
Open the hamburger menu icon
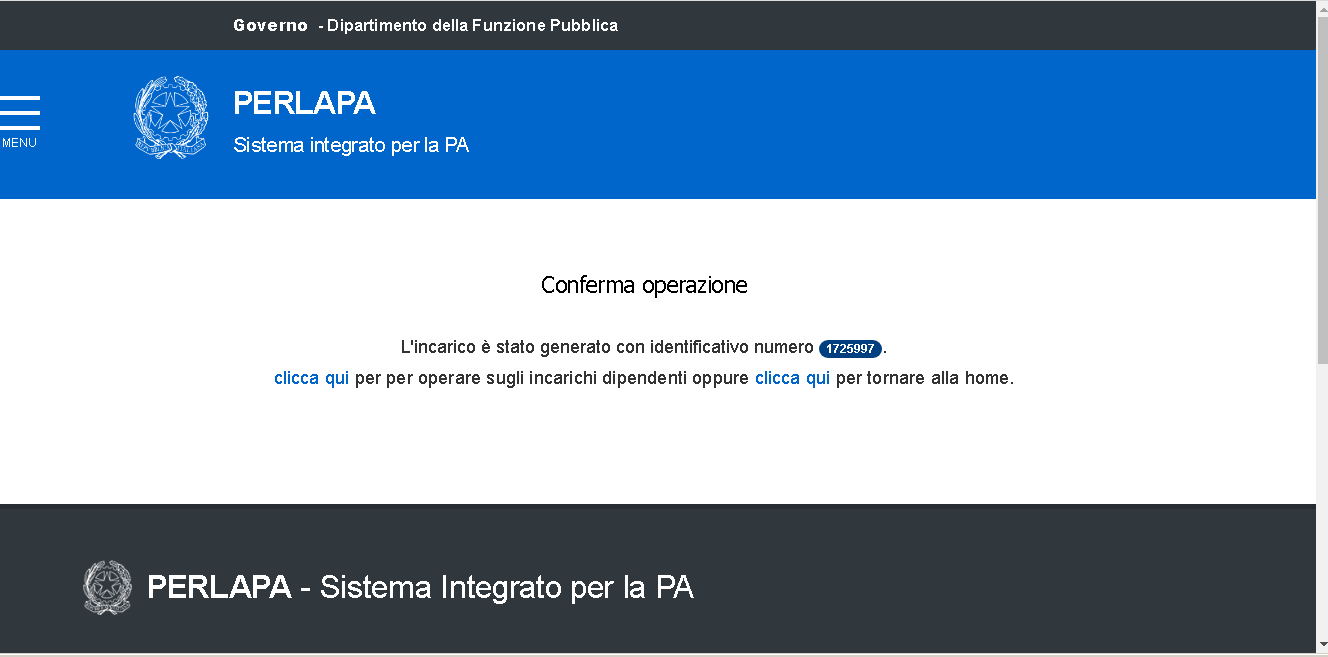coord(20,112)
